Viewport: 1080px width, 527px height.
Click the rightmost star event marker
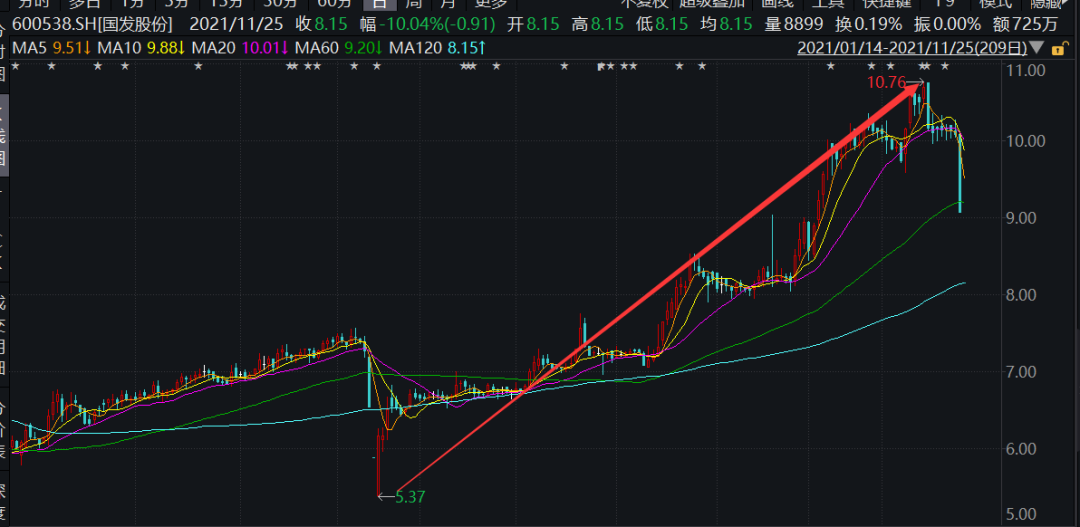click(945, 66)
